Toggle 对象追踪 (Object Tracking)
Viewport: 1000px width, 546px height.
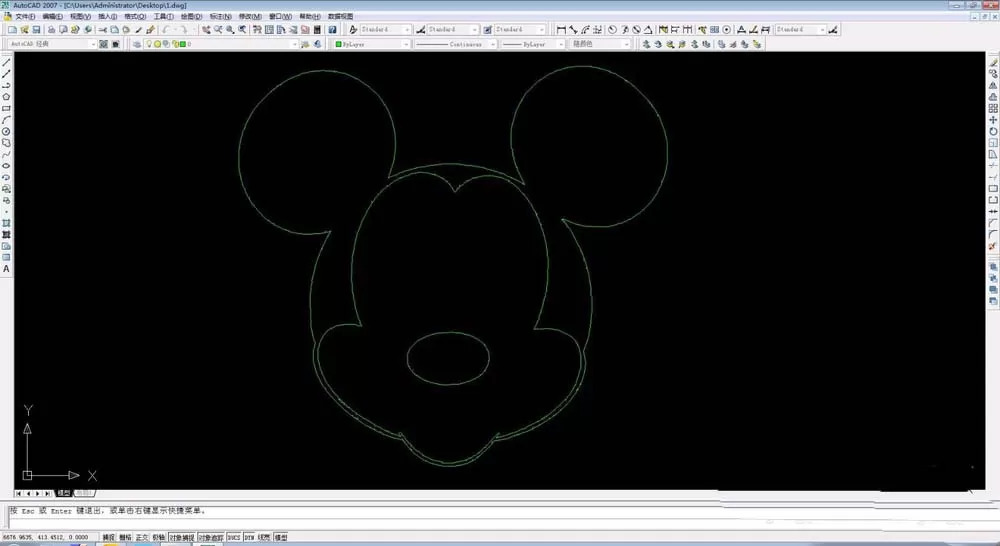tap(210, 538)
